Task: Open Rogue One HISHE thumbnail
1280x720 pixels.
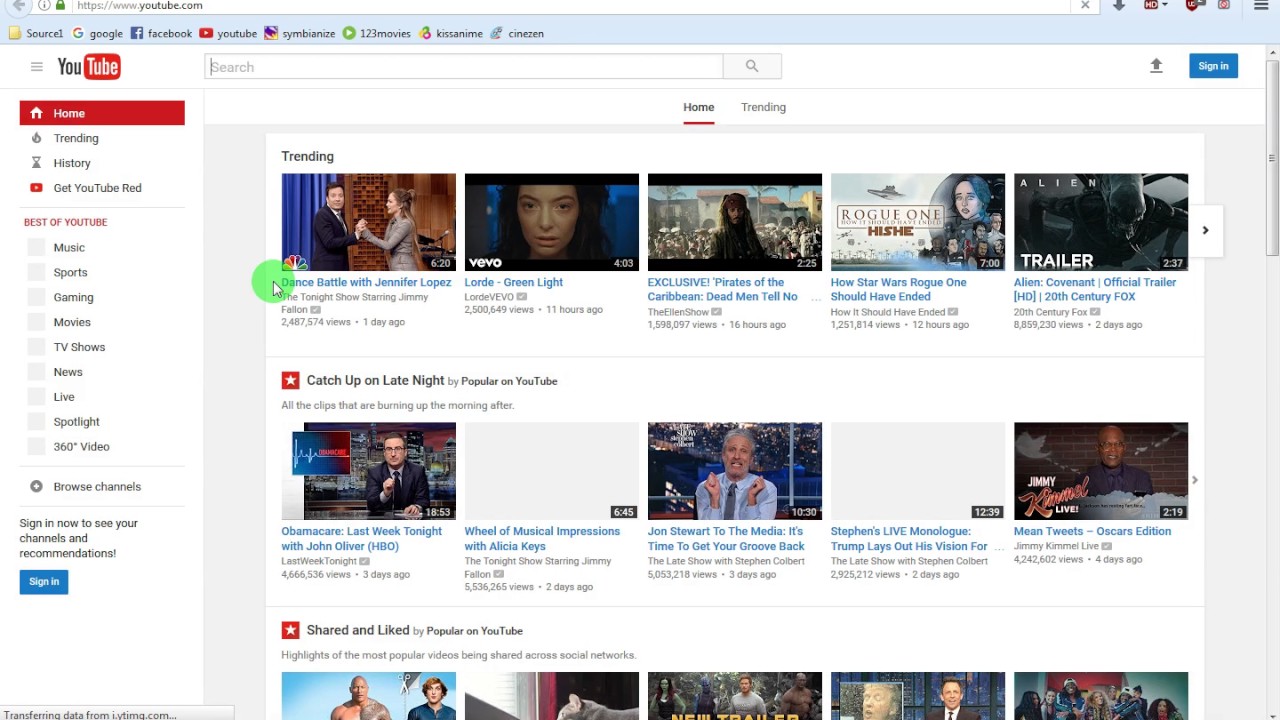Action: tap(917, 222)
